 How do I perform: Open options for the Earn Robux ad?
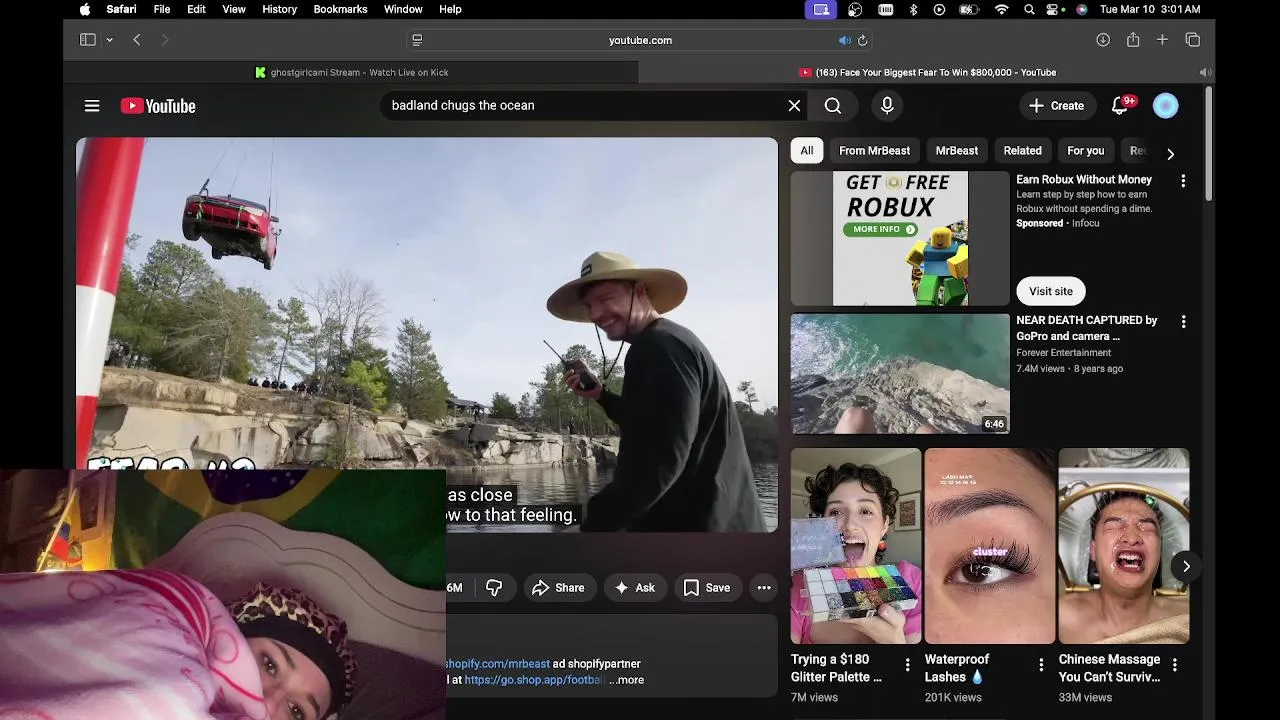pos(1183,181)
